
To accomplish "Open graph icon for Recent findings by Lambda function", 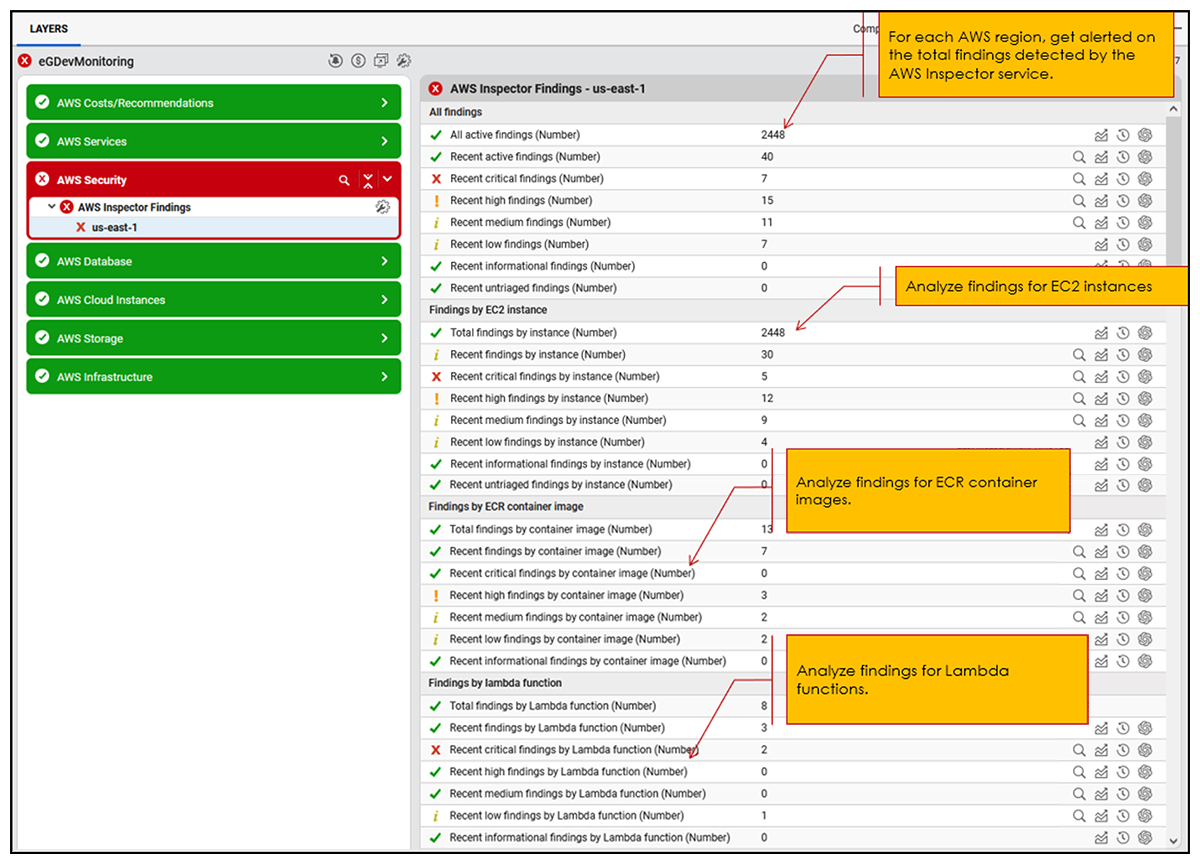I will [1101, 728].
